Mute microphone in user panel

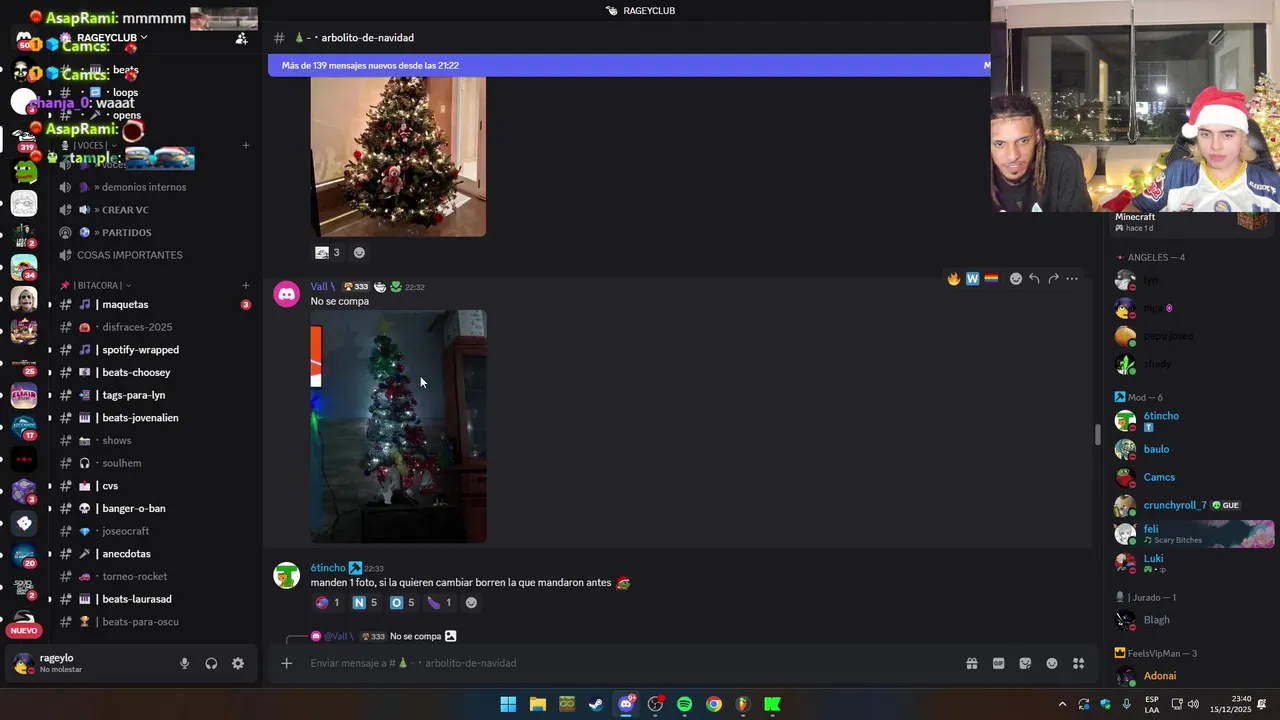pyautogui.click(x=184, y=663)
